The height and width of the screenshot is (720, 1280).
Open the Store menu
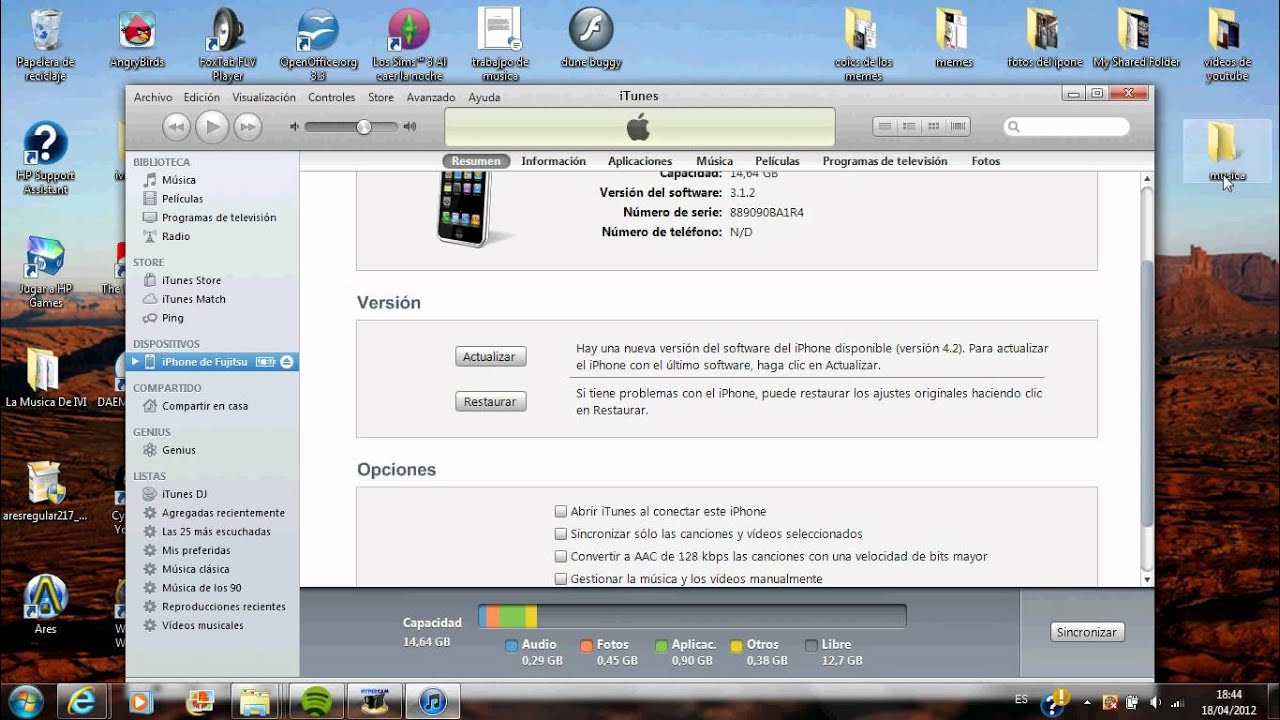(x=381, y=97)
